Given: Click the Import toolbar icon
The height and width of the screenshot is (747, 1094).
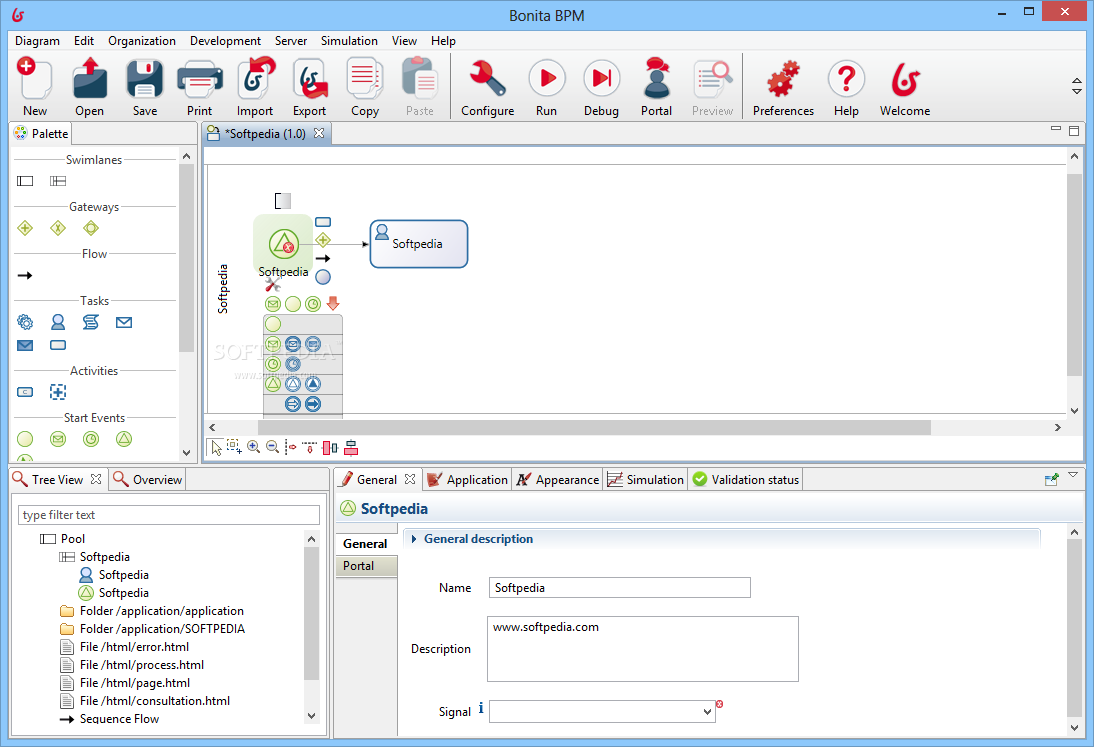Looking at the screenshot, I should tap(255, 80).
